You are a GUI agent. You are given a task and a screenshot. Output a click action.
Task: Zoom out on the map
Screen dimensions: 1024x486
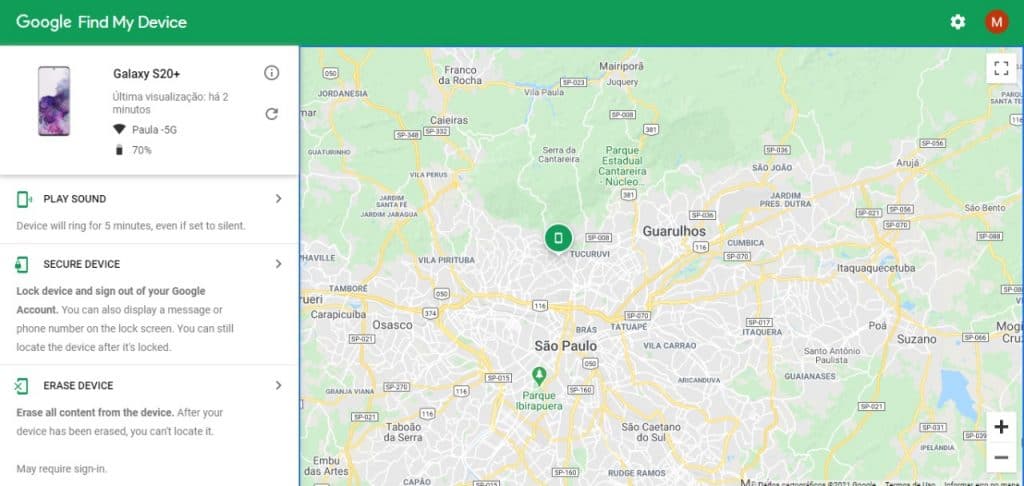click(x=1001, y=458)
